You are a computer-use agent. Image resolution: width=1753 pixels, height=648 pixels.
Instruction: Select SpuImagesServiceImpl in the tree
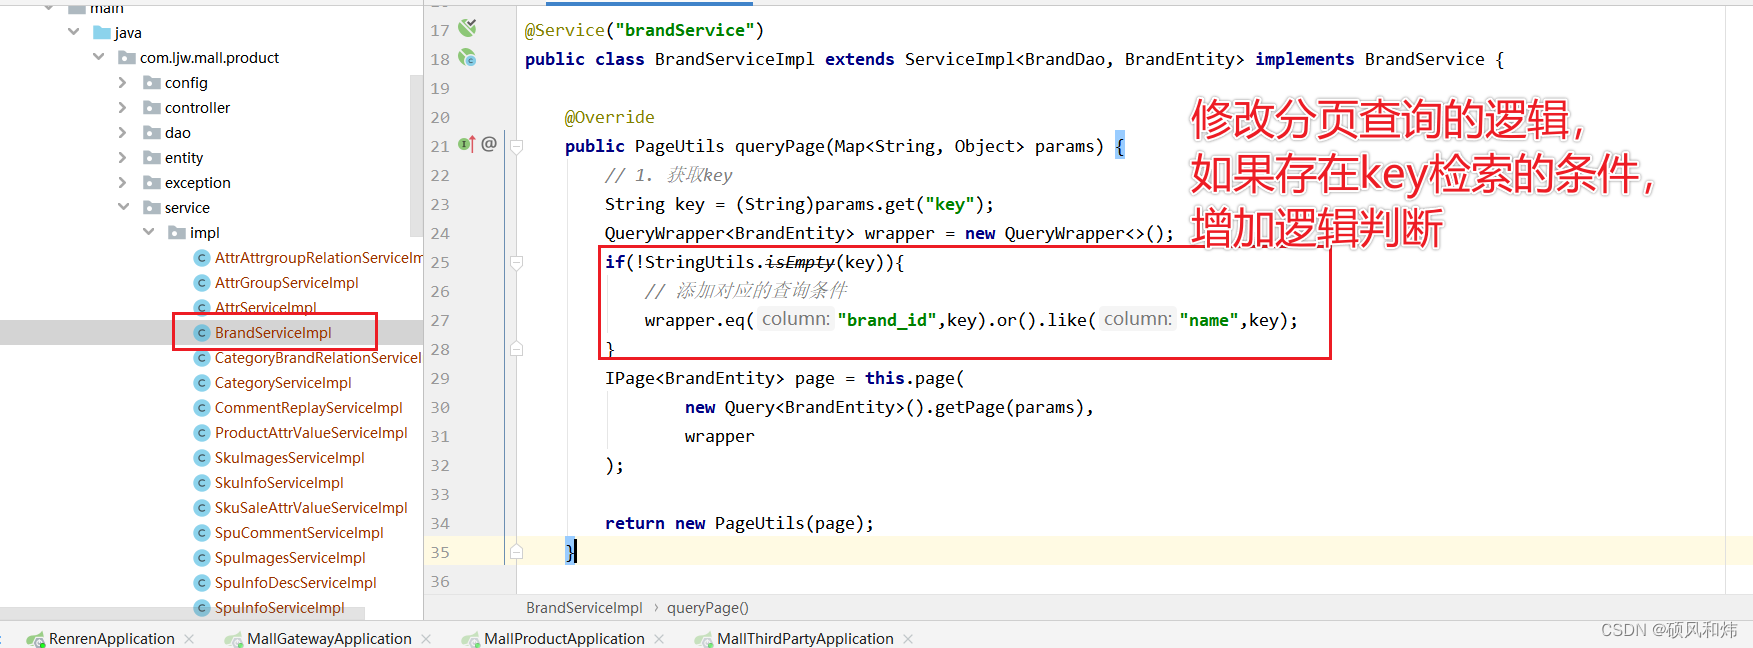290,558
